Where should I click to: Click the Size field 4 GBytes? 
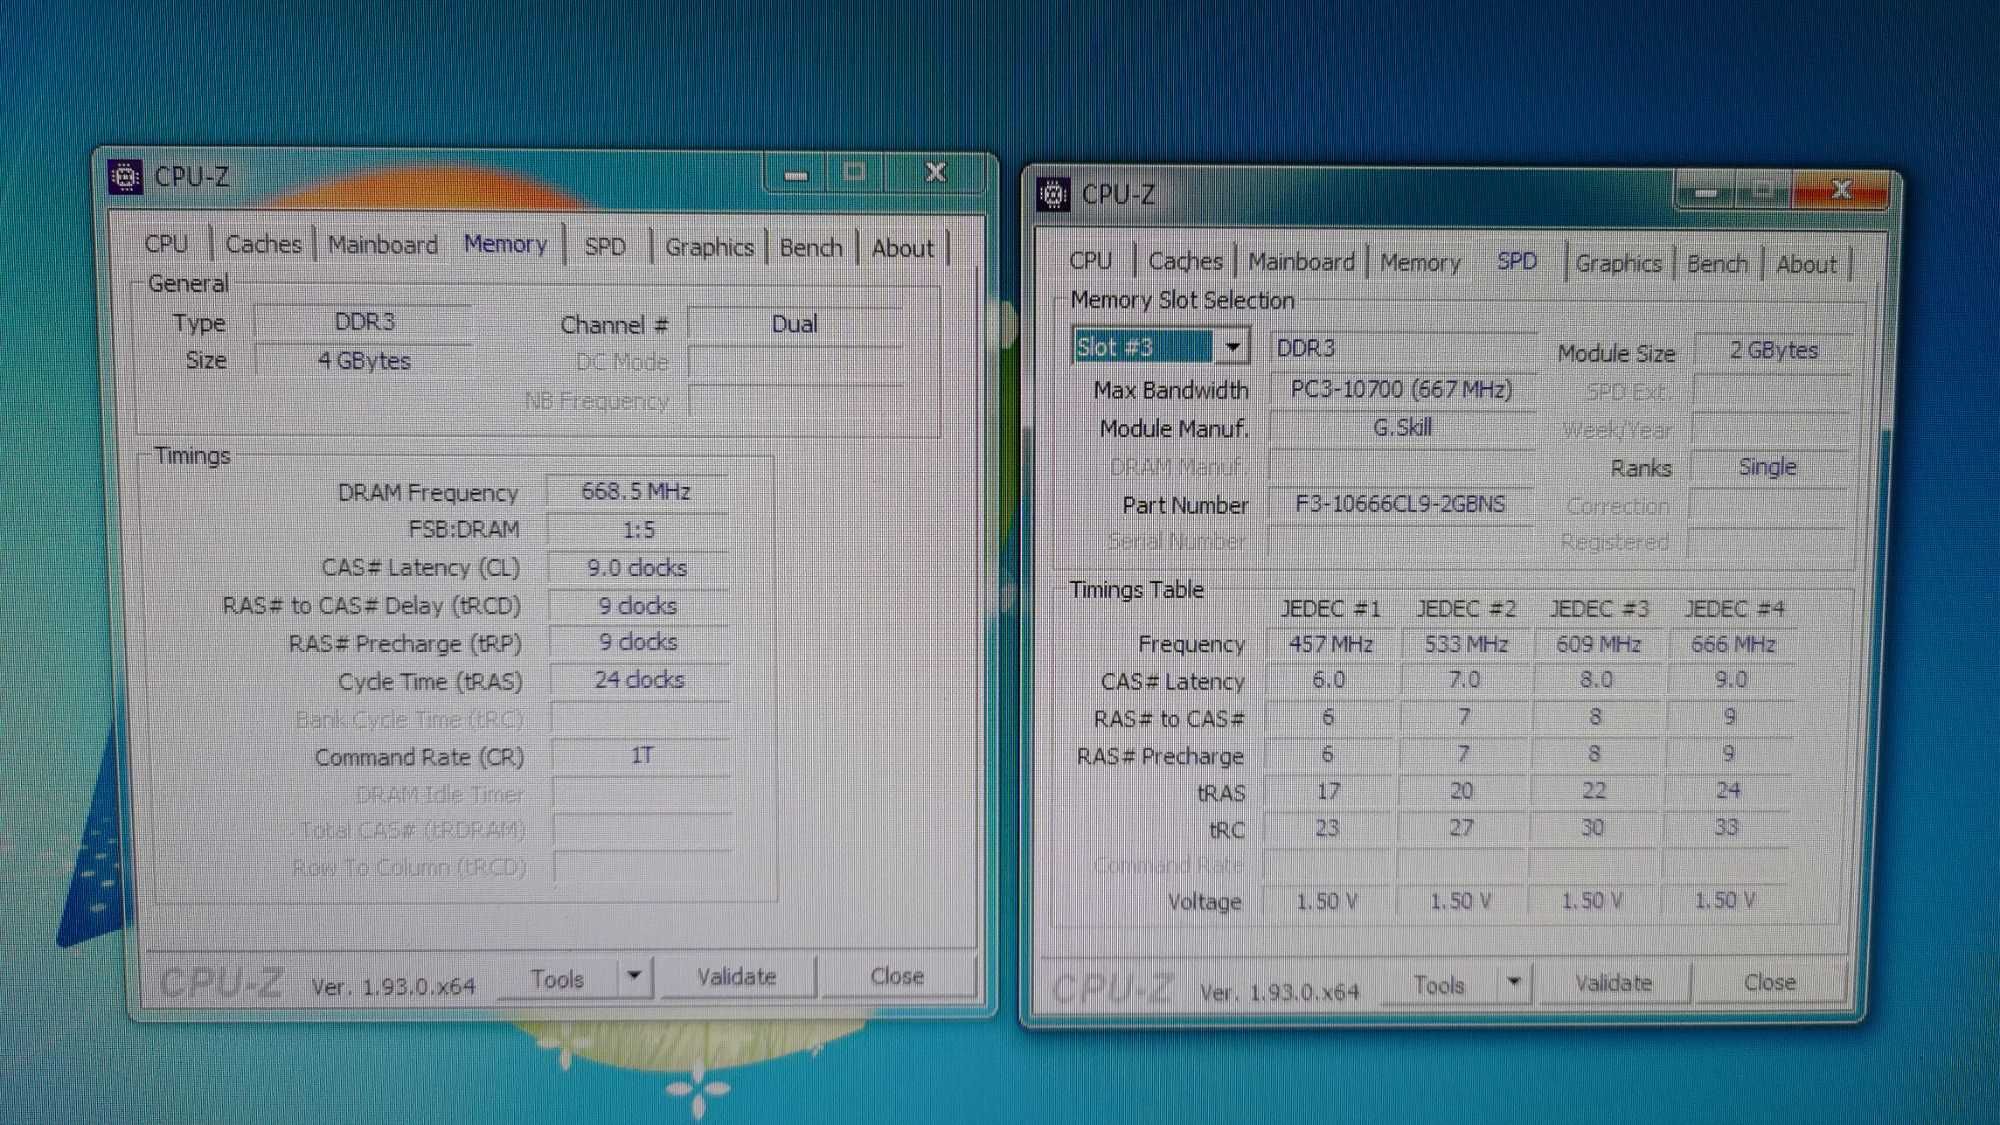pos(364,361)
